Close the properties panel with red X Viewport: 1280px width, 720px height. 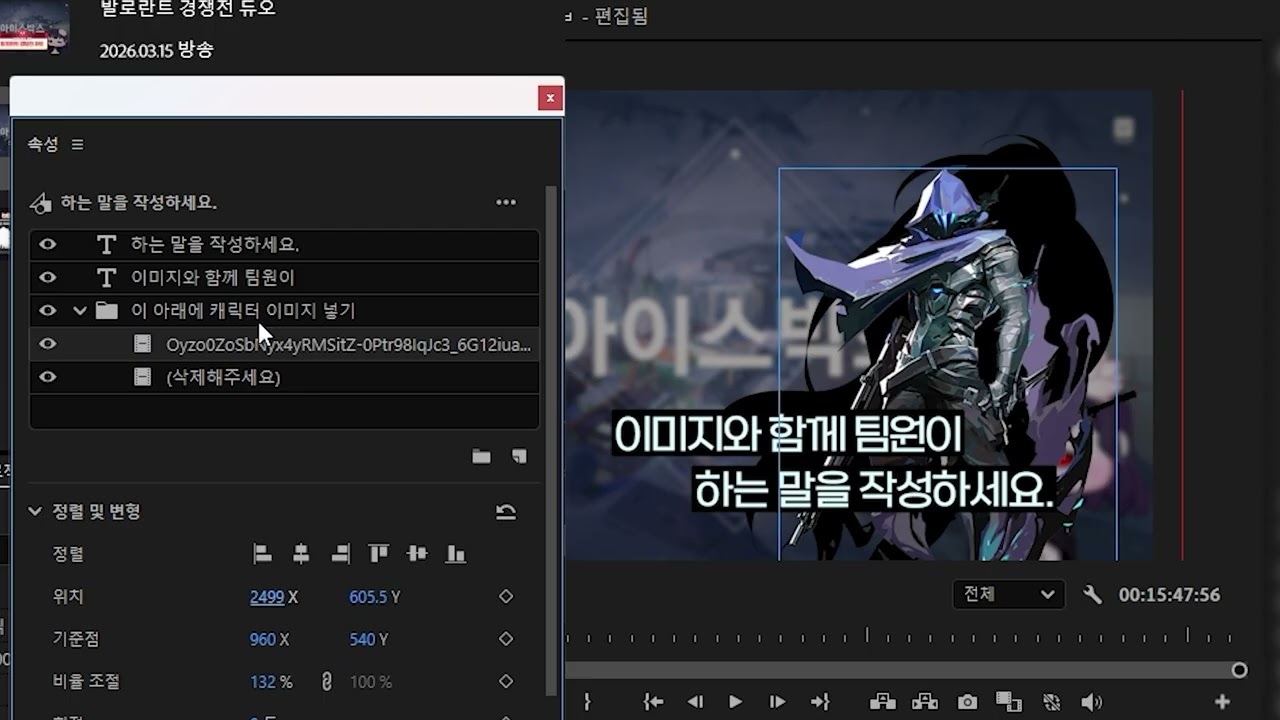tap(549, 98)
